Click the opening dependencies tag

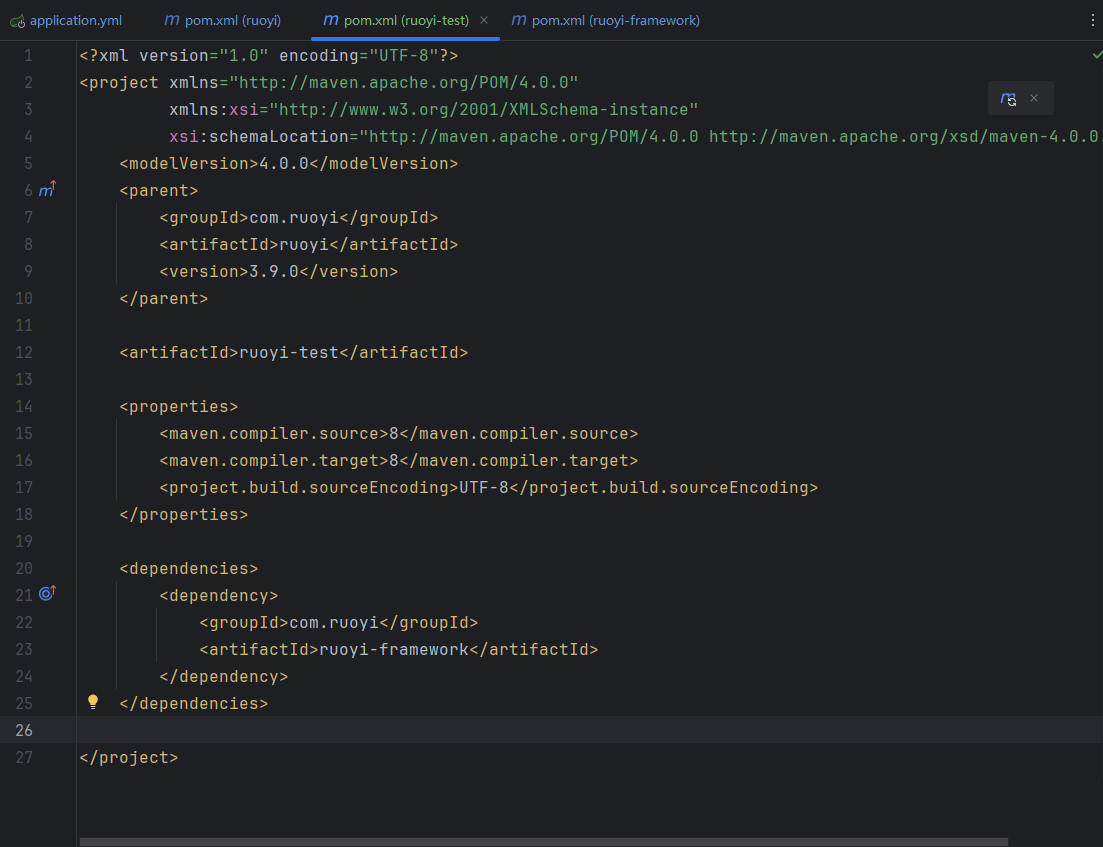189,568
